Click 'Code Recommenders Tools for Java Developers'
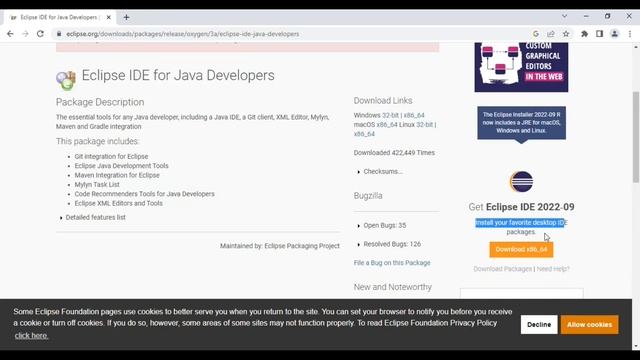The width and height of the screenshot is (640, 360). point(144,194)
